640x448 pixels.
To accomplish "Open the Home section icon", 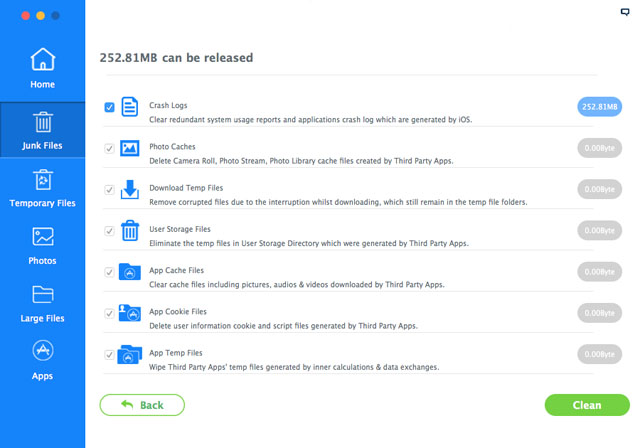I will (42, 59).
